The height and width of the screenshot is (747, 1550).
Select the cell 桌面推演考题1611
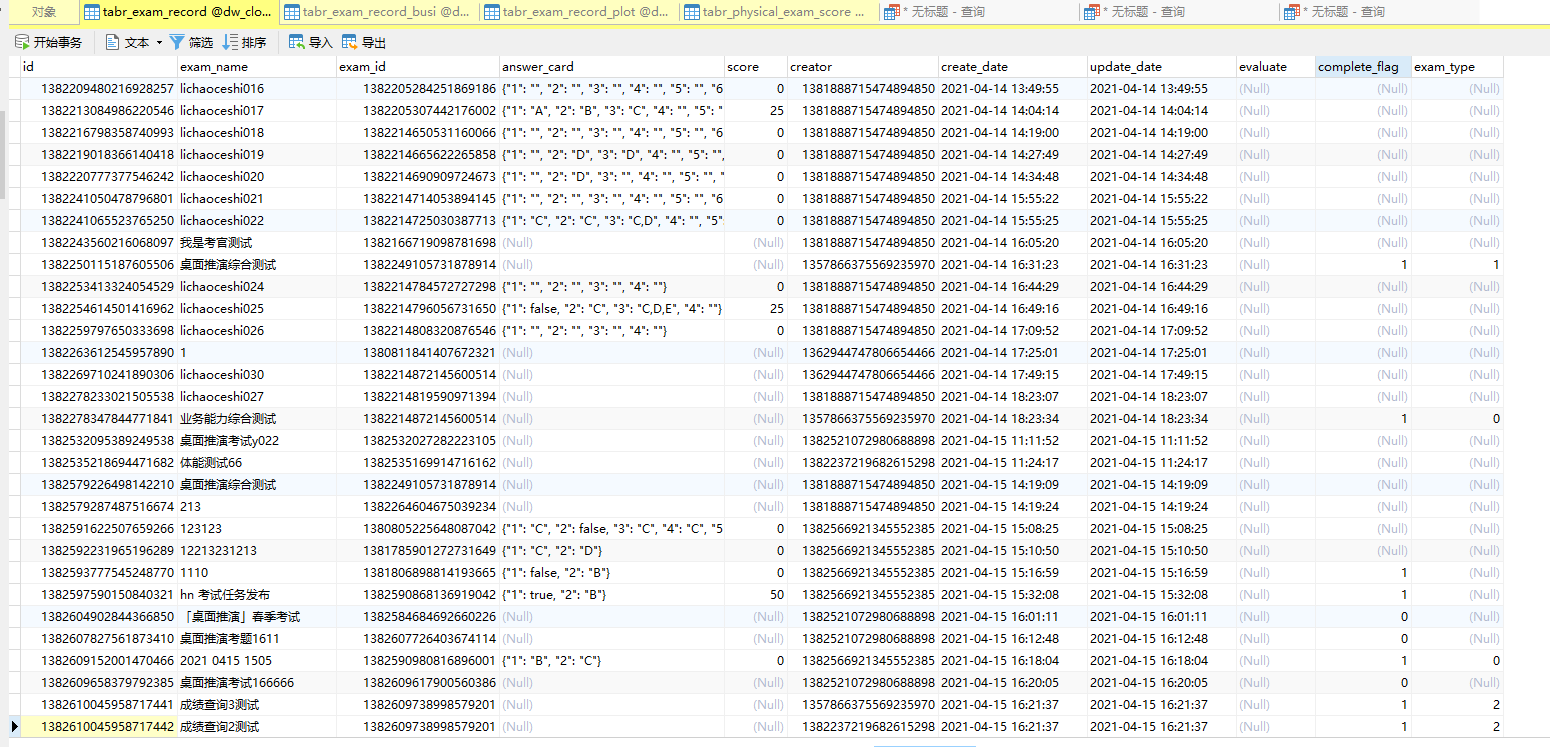257,638
